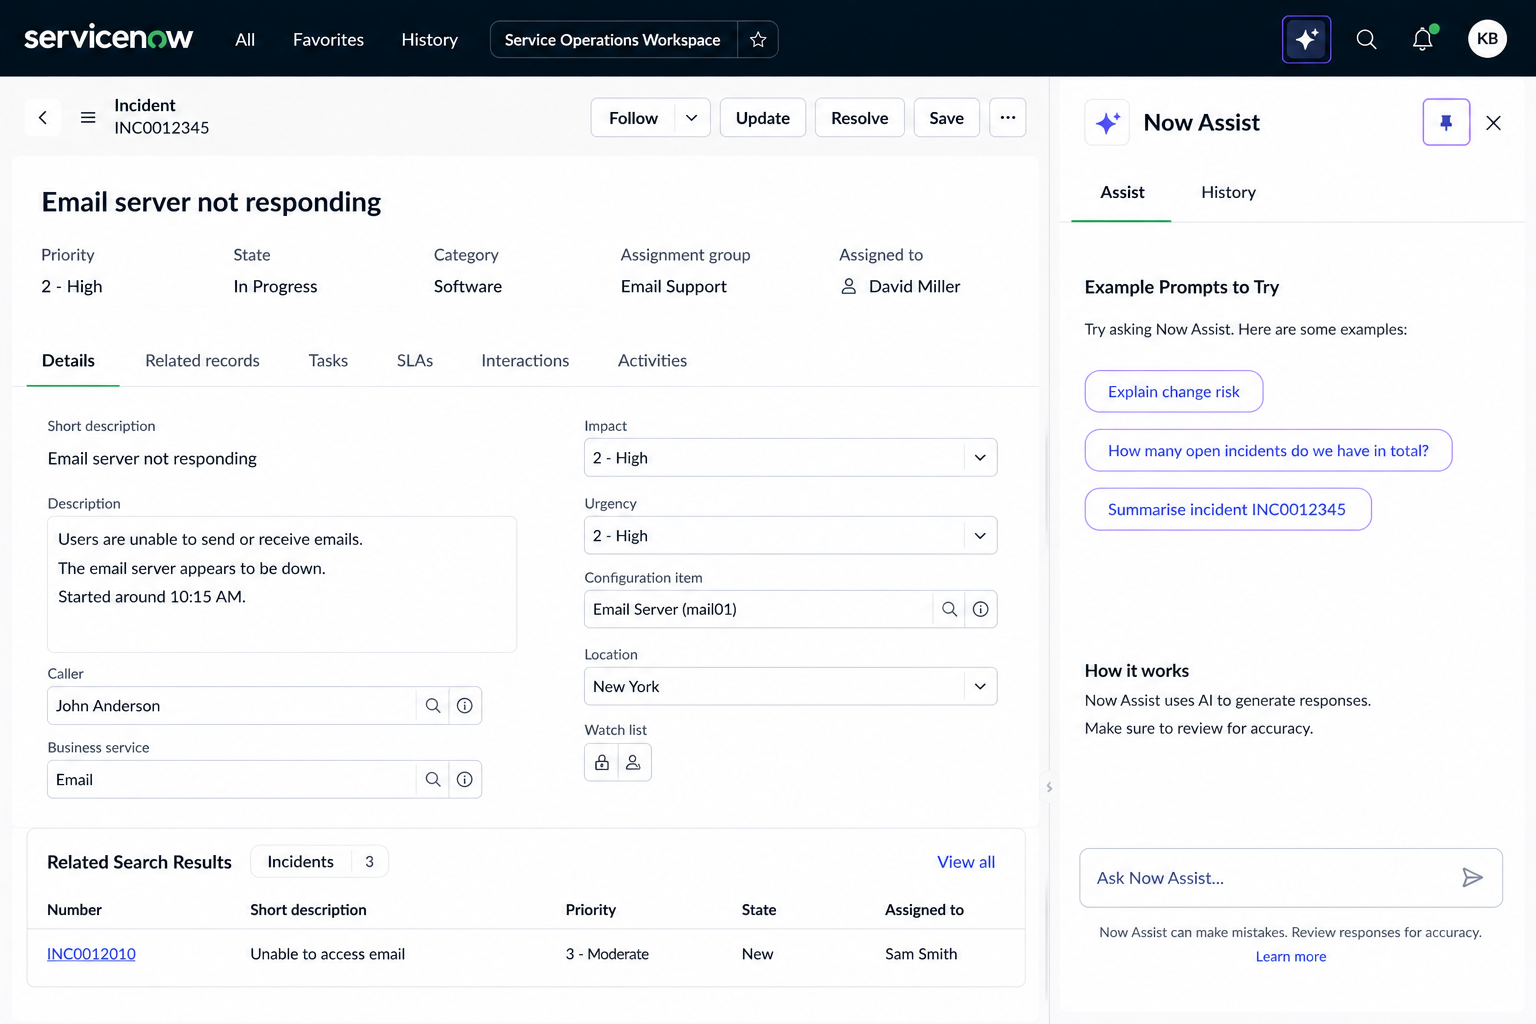
Task: Open global search magnifier icon
Action: 1366,39
